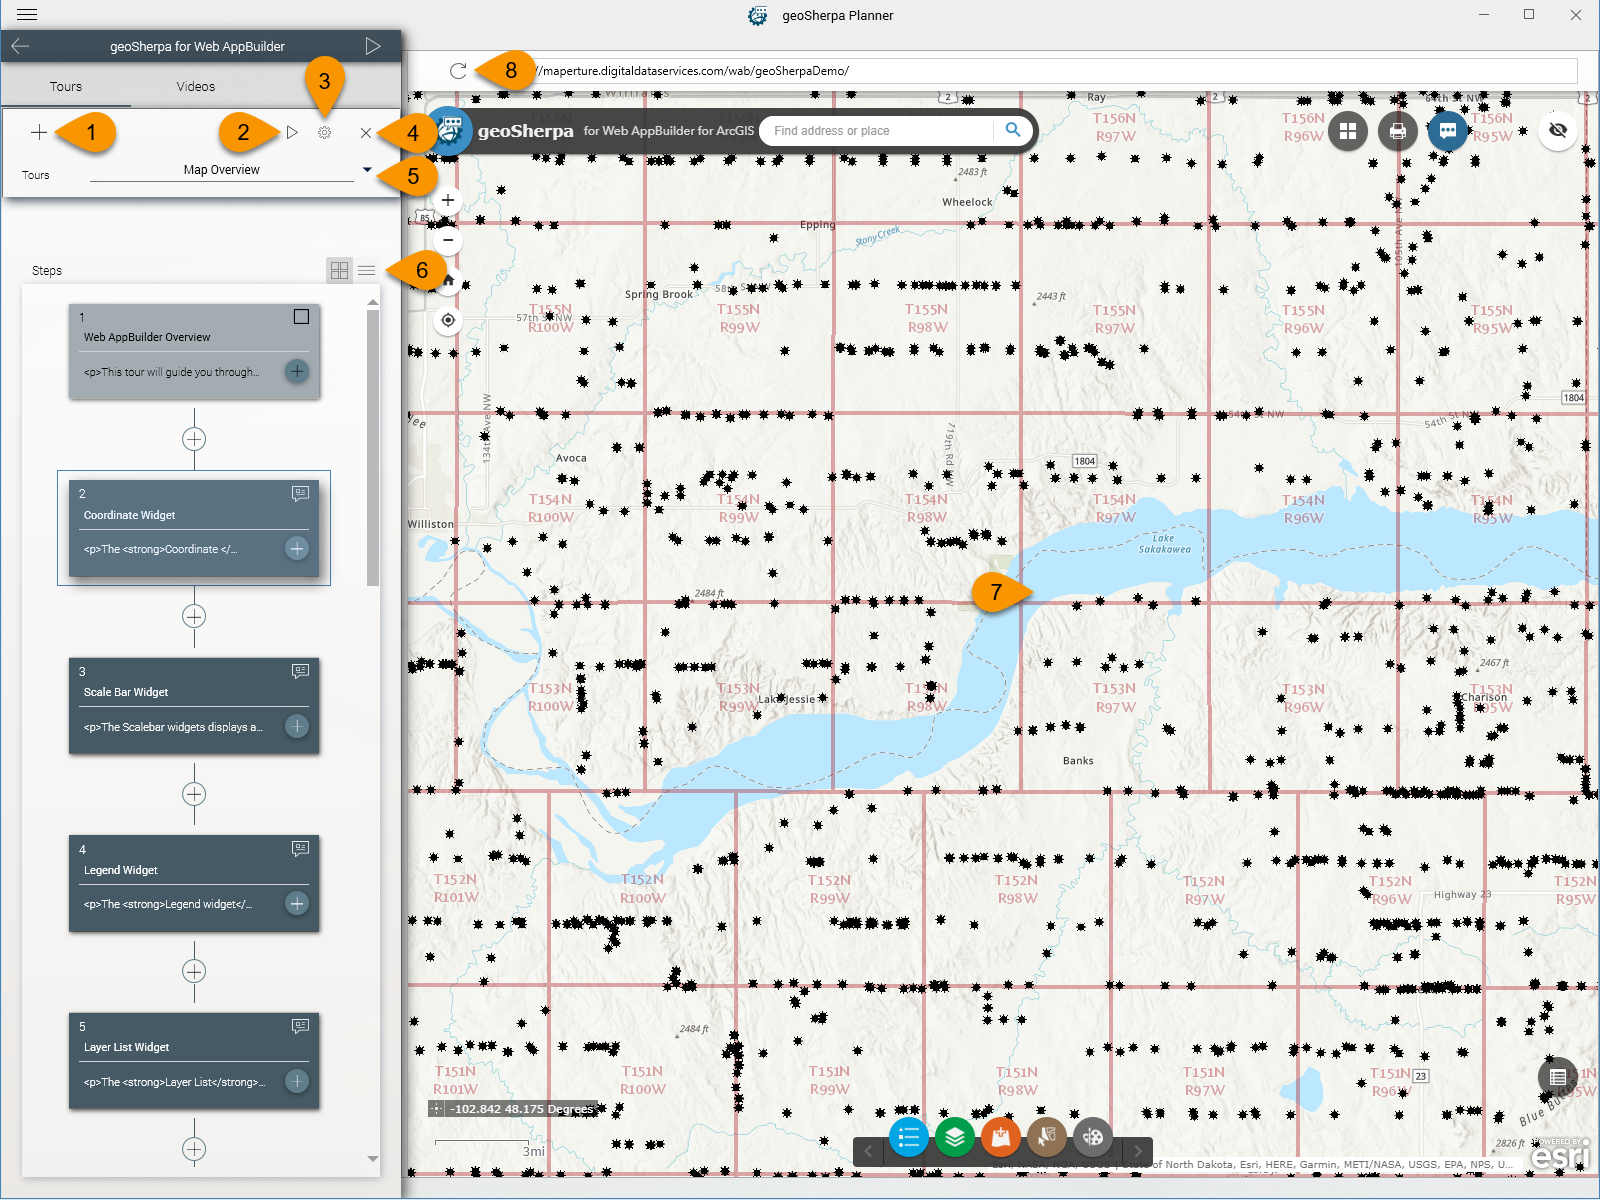Switch steps to grid view

pyautogui.click(x=340, y=270)
